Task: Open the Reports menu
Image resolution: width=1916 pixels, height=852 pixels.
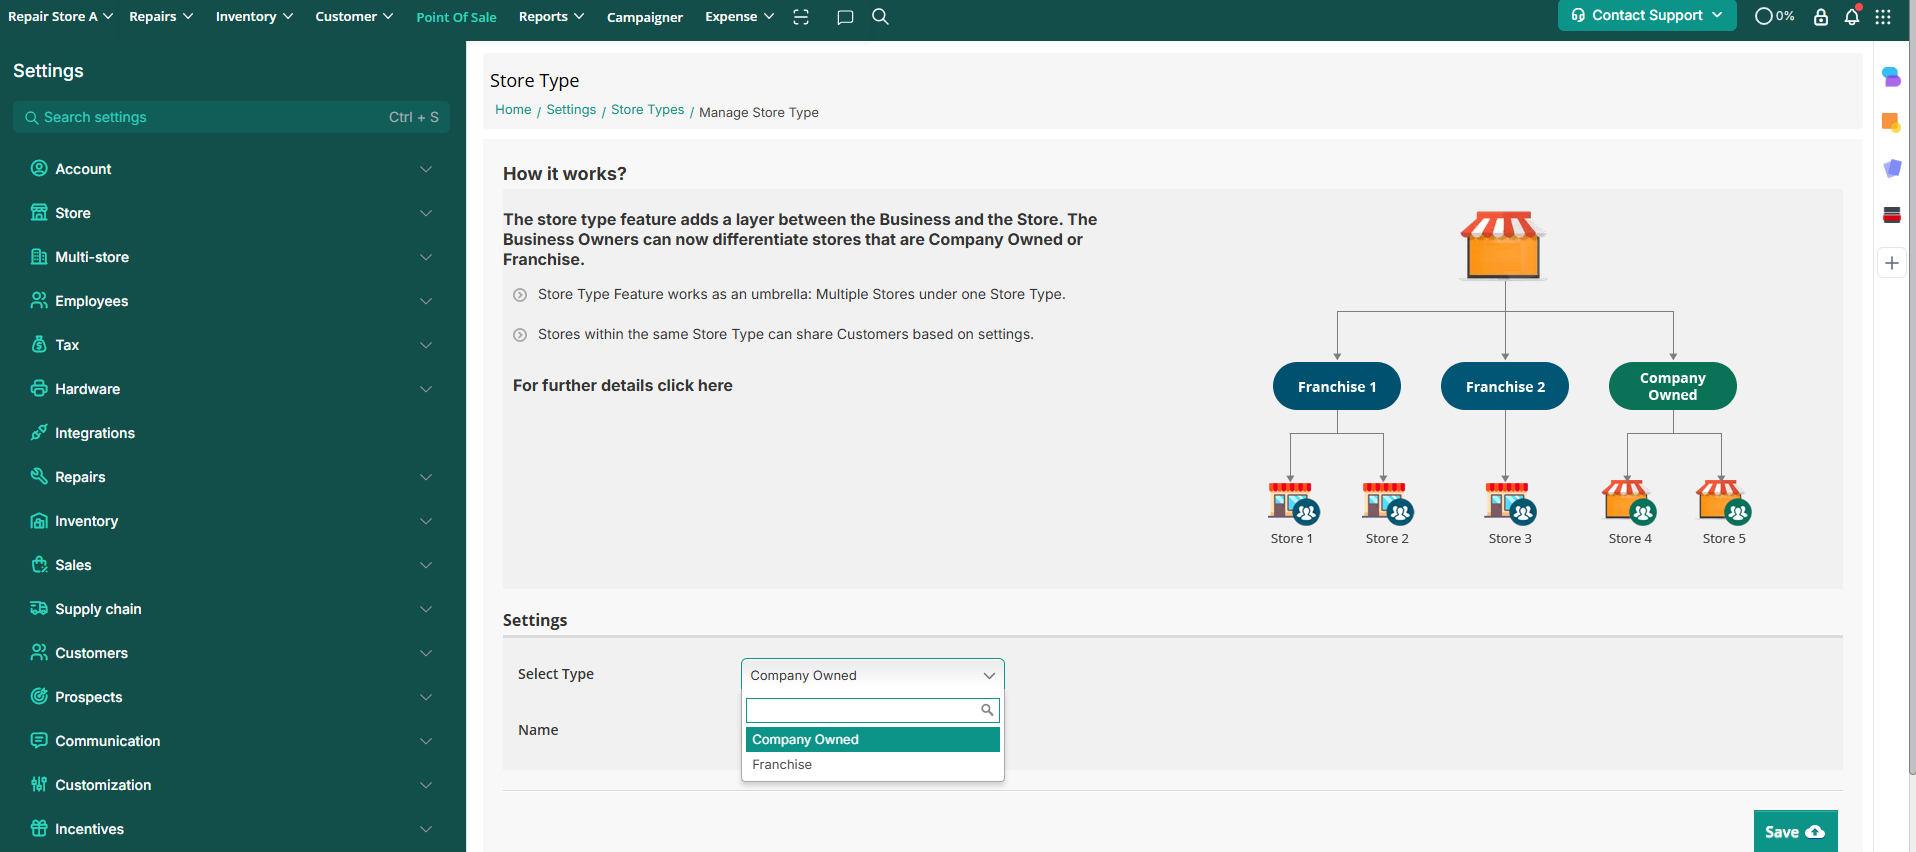Action: [x=551, y=17]
